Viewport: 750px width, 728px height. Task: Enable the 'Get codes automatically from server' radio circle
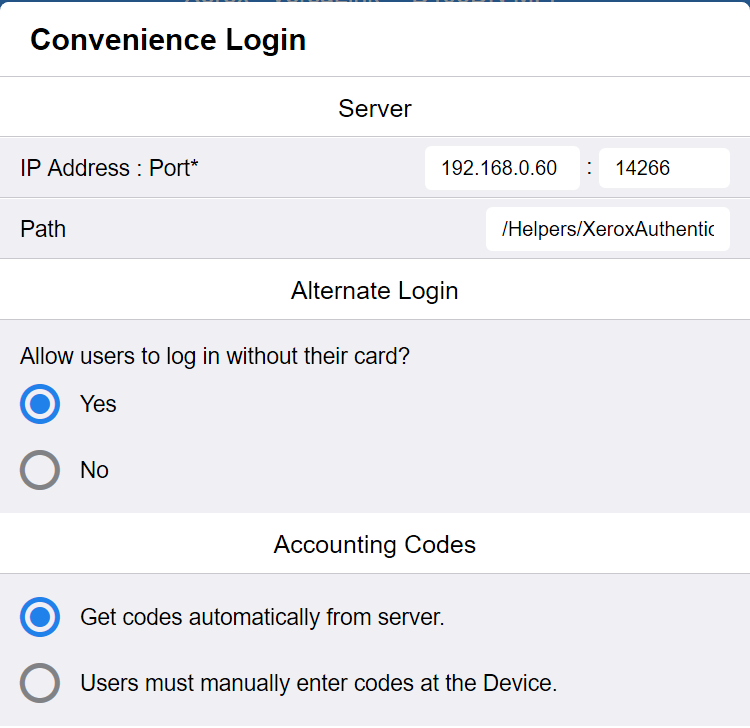pyautogui.click(x=40, y=618)
